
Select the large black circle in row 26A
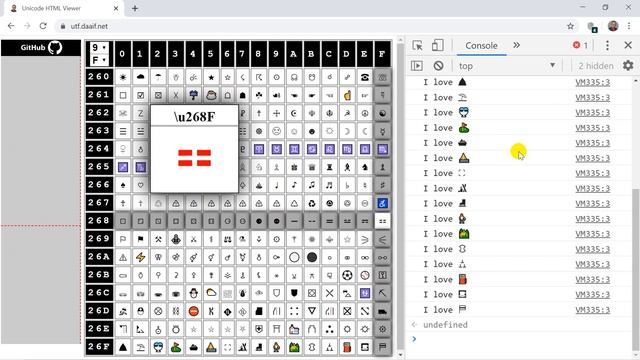point(312,257)
